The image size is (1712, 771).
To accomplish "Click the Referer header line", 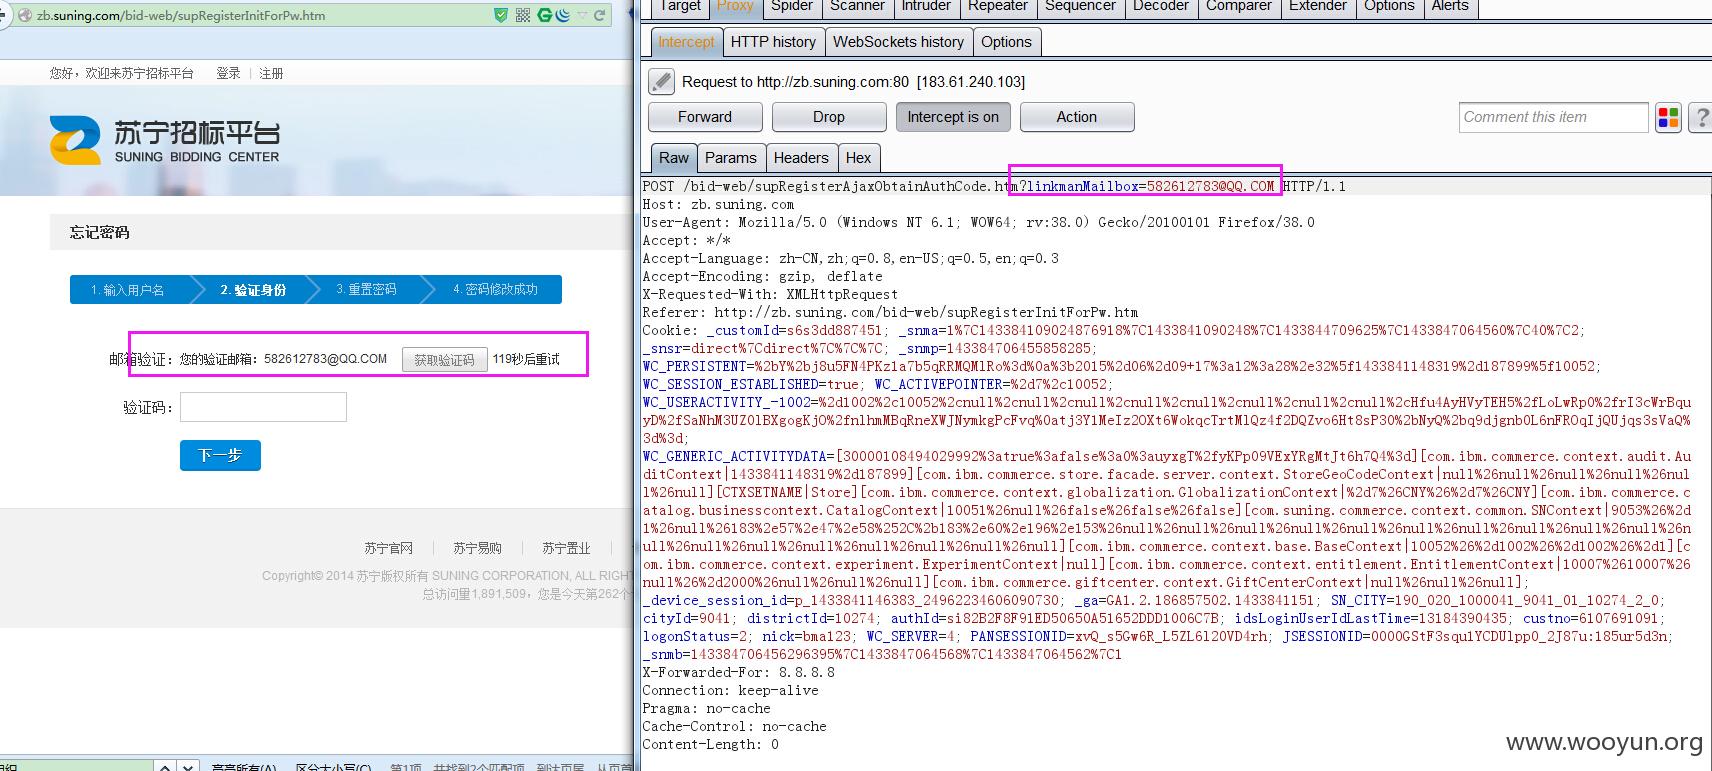I will click(890, 312).
